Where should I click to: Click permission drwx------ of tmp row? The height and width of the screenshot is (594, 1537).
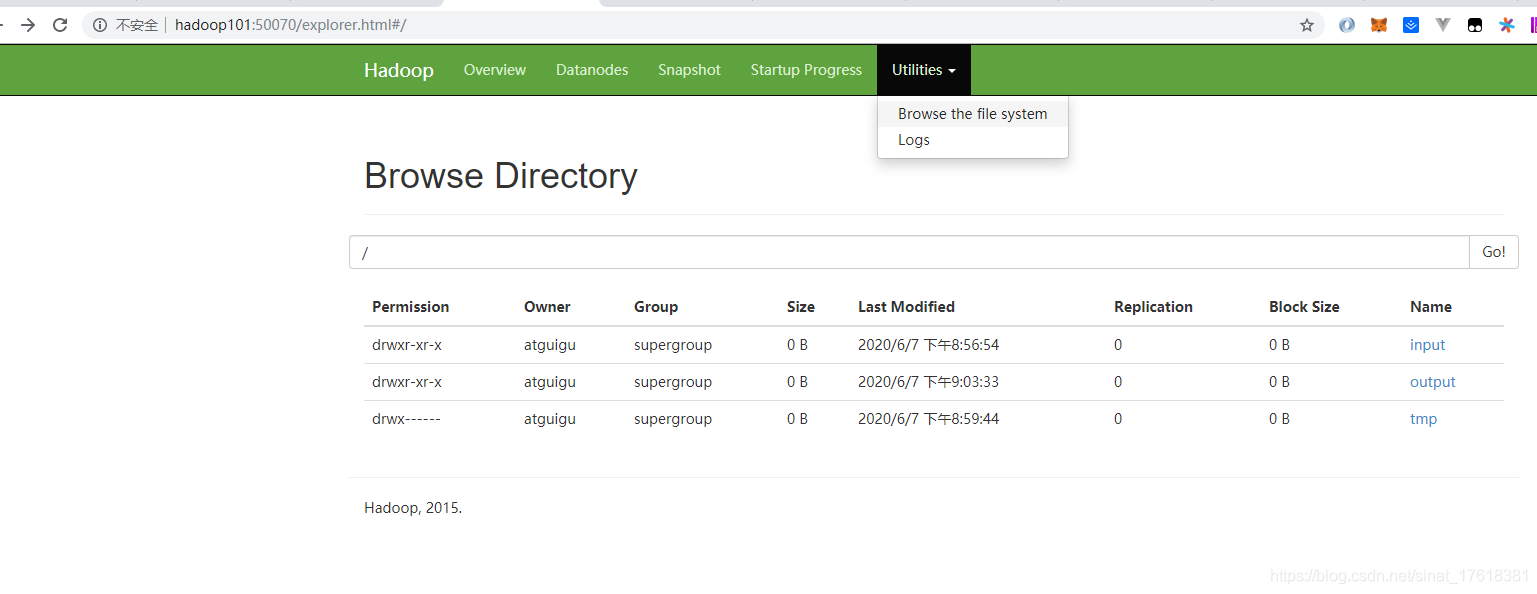click(406, 419)
